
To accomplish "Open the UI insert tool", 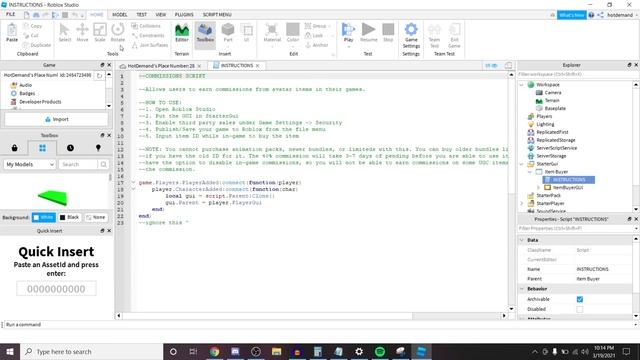I will pyautogui.click(x=247, y=33).
